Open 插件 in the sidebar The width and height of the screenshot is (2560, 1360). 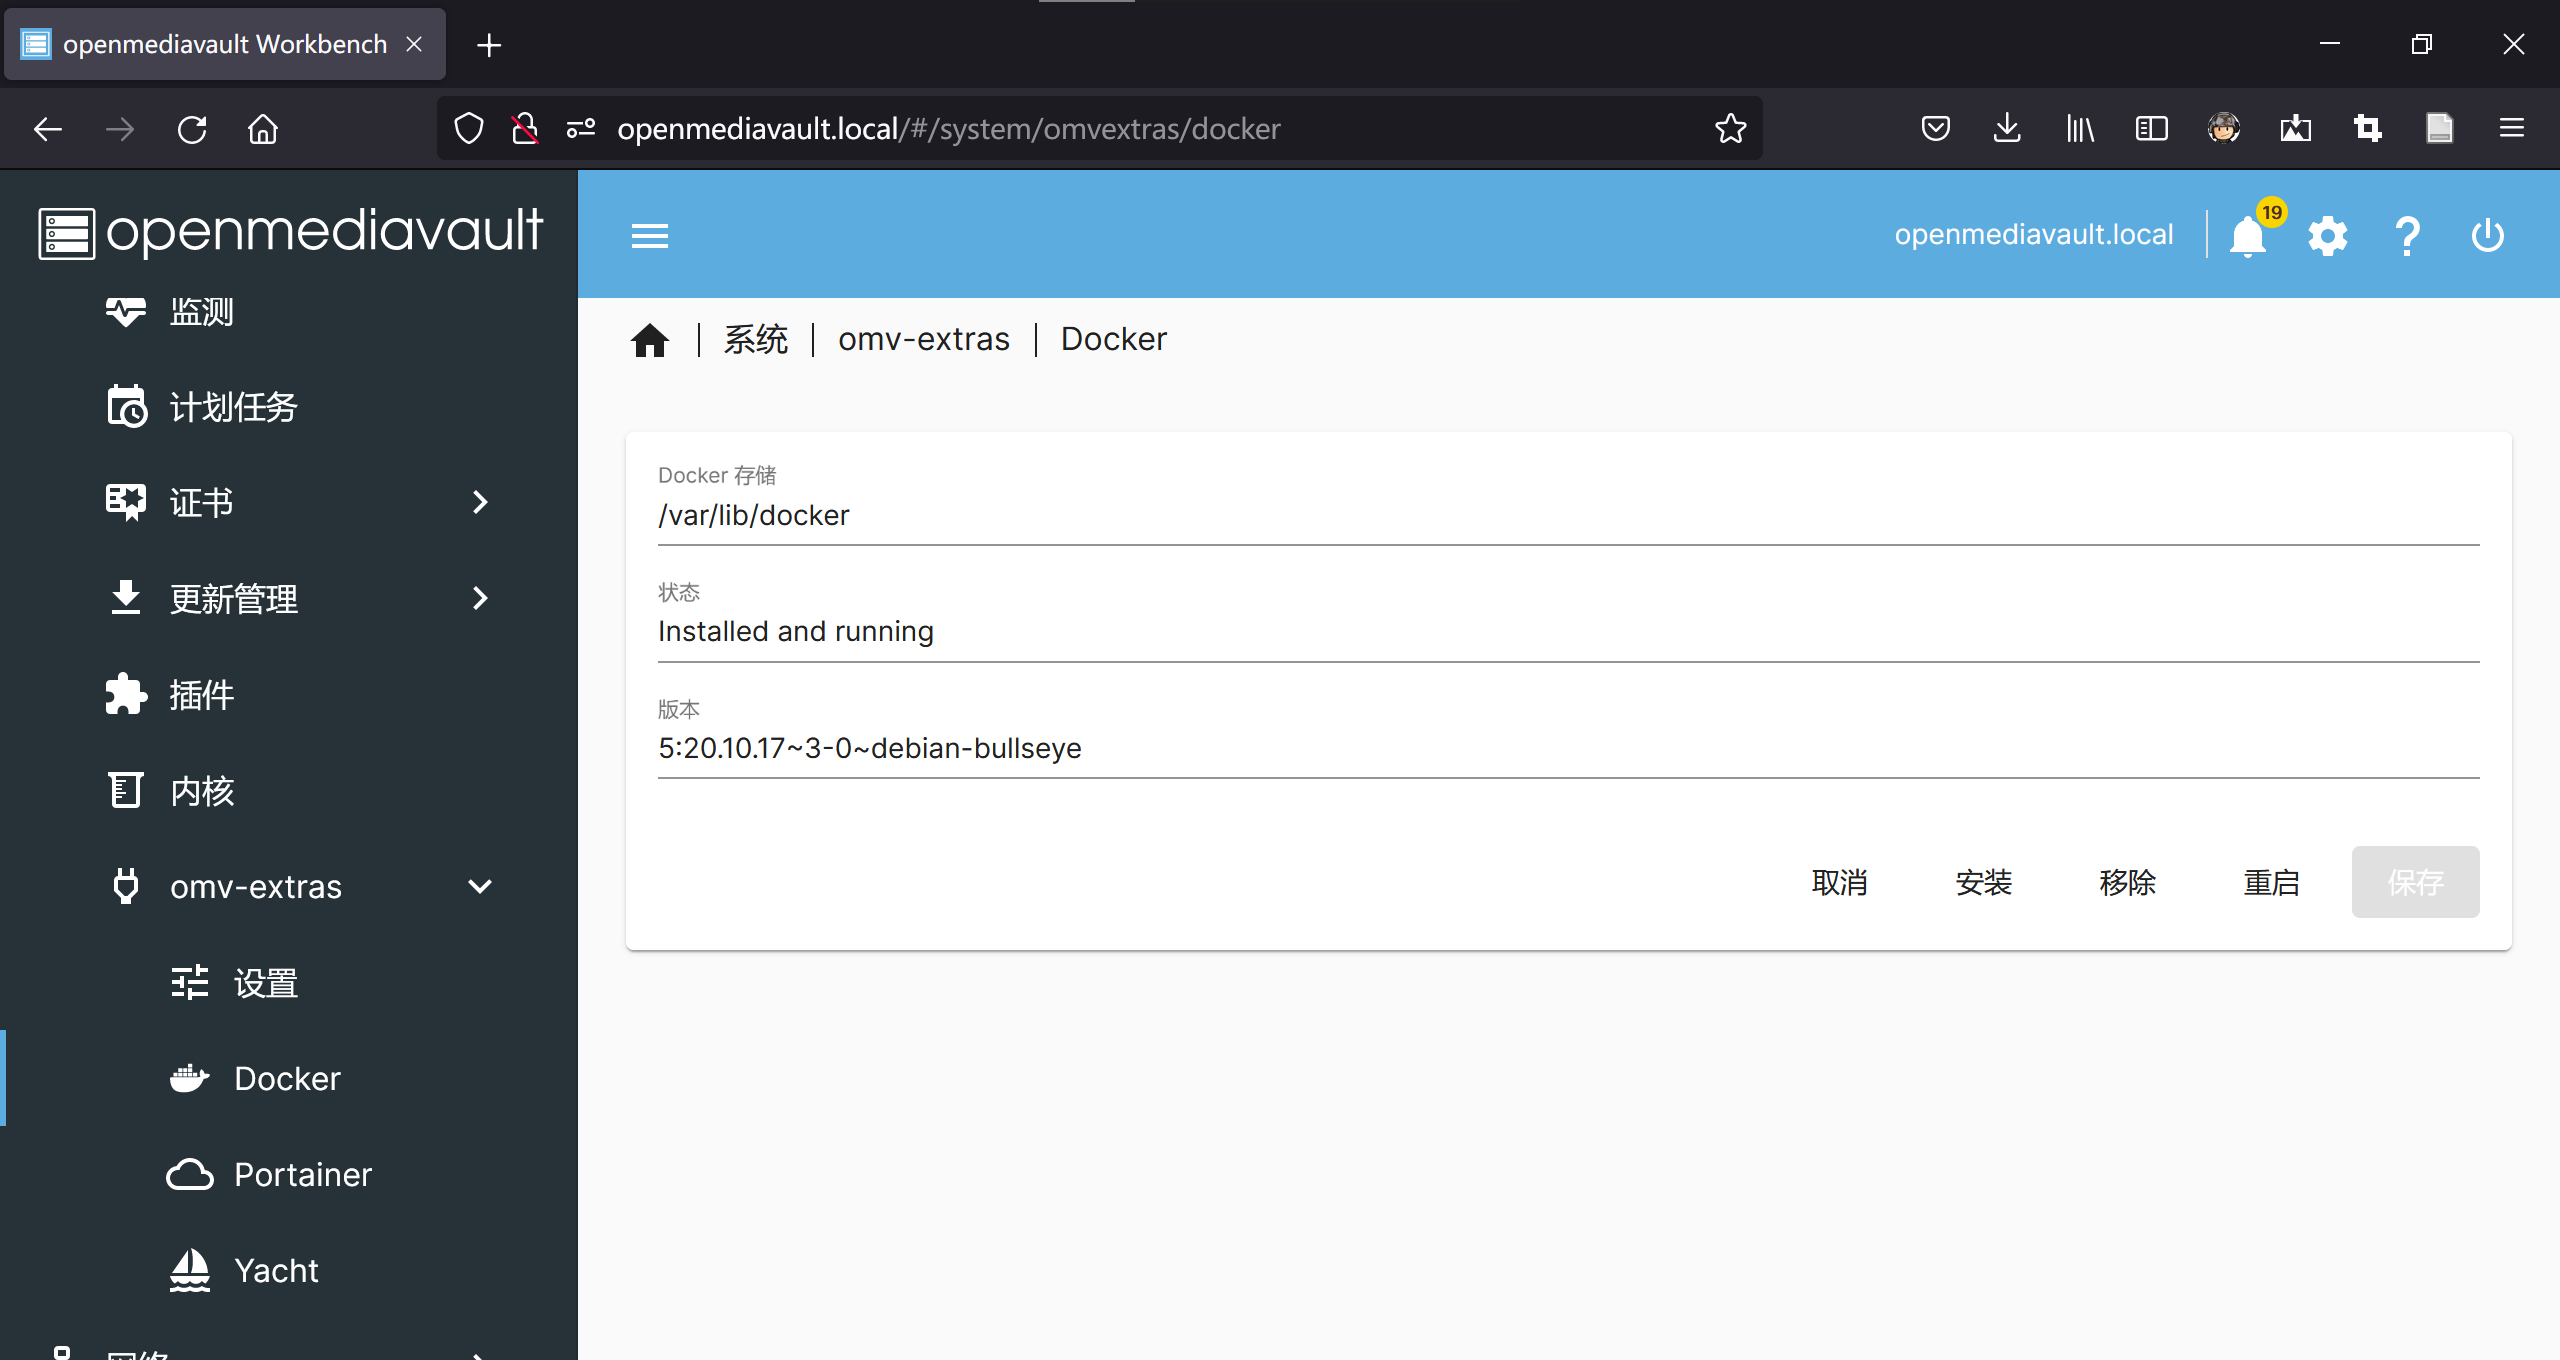202,694
